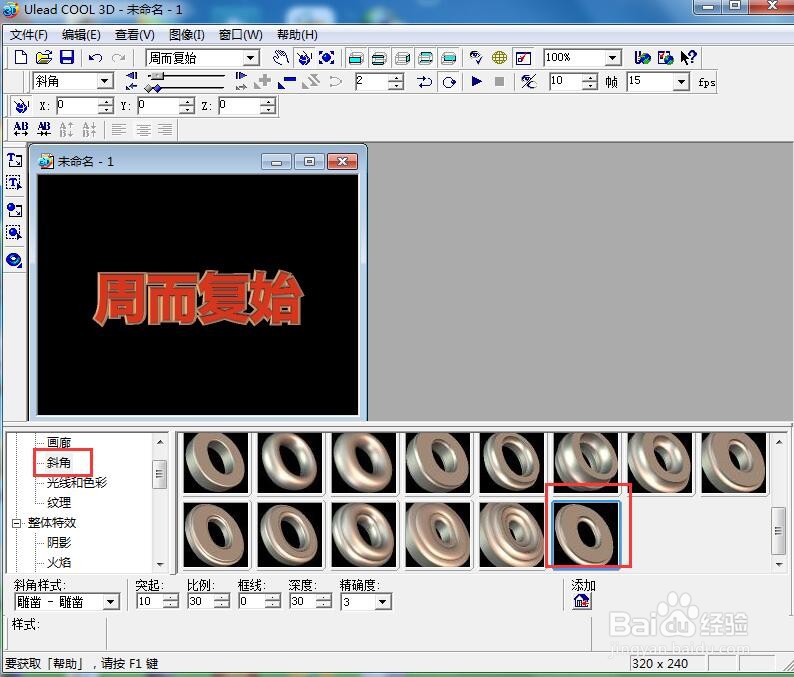Select 画廊 in the effects tree
The width and height of the screenshot is (794, 677).
coord(59,443)
